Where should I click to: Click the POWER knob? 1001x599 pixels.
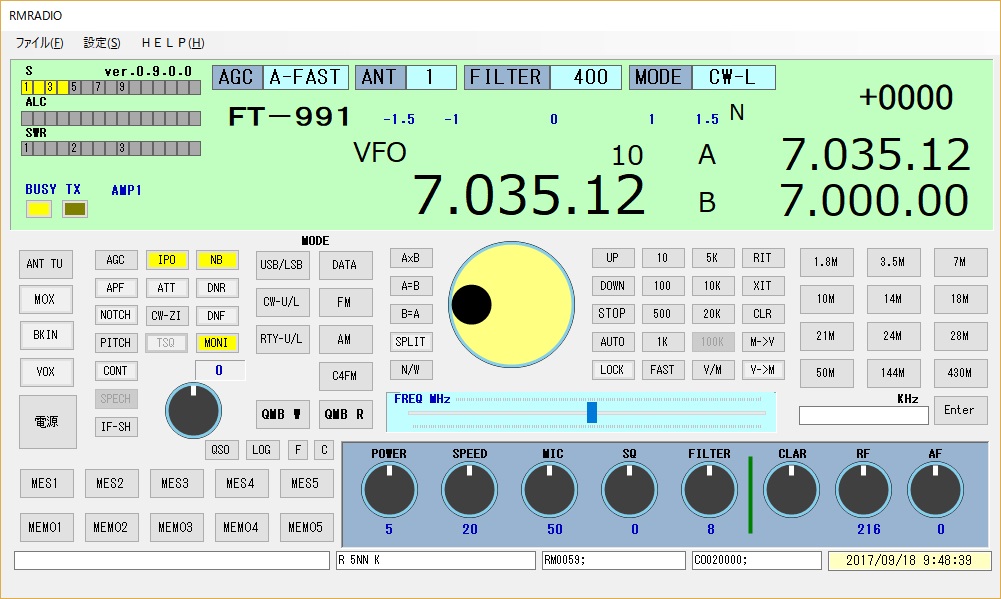pos(389,490)
